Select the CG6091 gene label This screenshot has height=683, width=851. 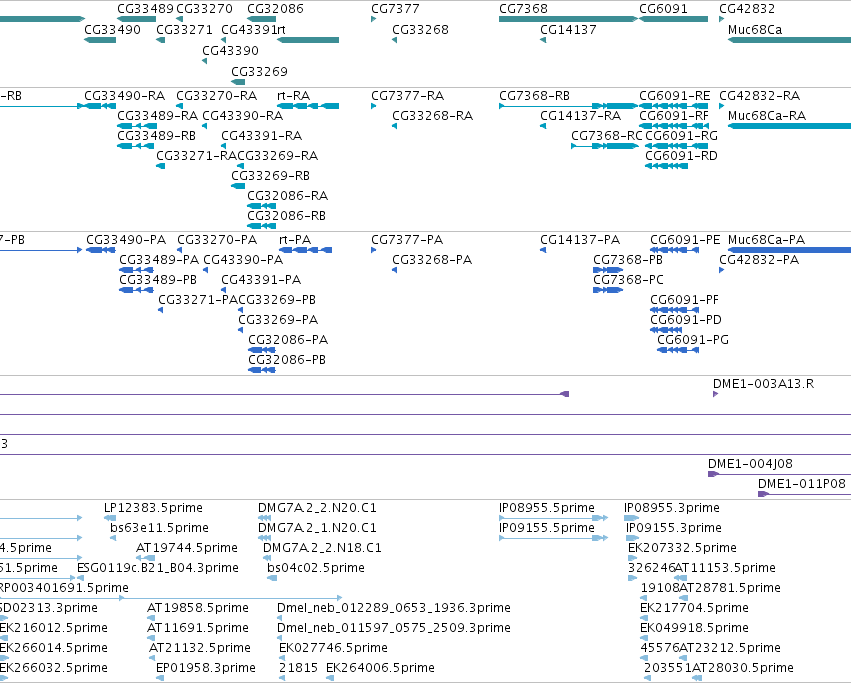click(x=663, y=9)
